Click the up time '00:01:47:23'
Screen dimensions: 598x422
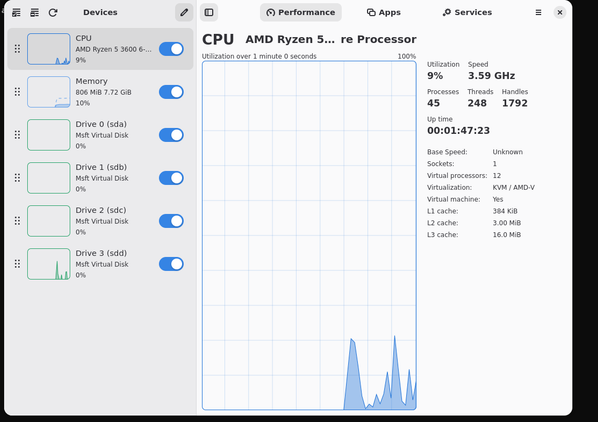click(x=458, y=130)
